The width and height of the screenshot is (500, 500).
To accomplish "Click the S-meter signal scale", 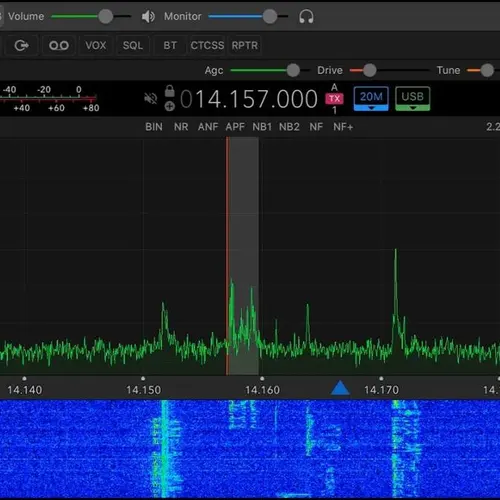I will [x=49, y=99].
